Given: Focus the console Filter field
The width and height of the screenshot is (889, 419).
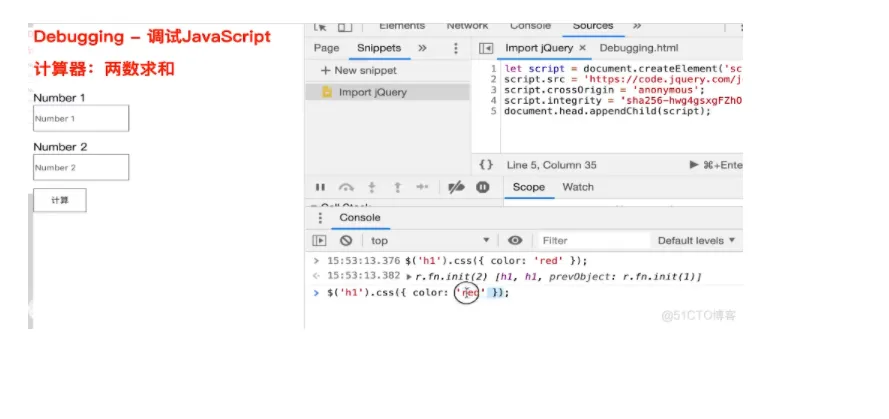Looking at the screenshot, I should coord(594,240).
